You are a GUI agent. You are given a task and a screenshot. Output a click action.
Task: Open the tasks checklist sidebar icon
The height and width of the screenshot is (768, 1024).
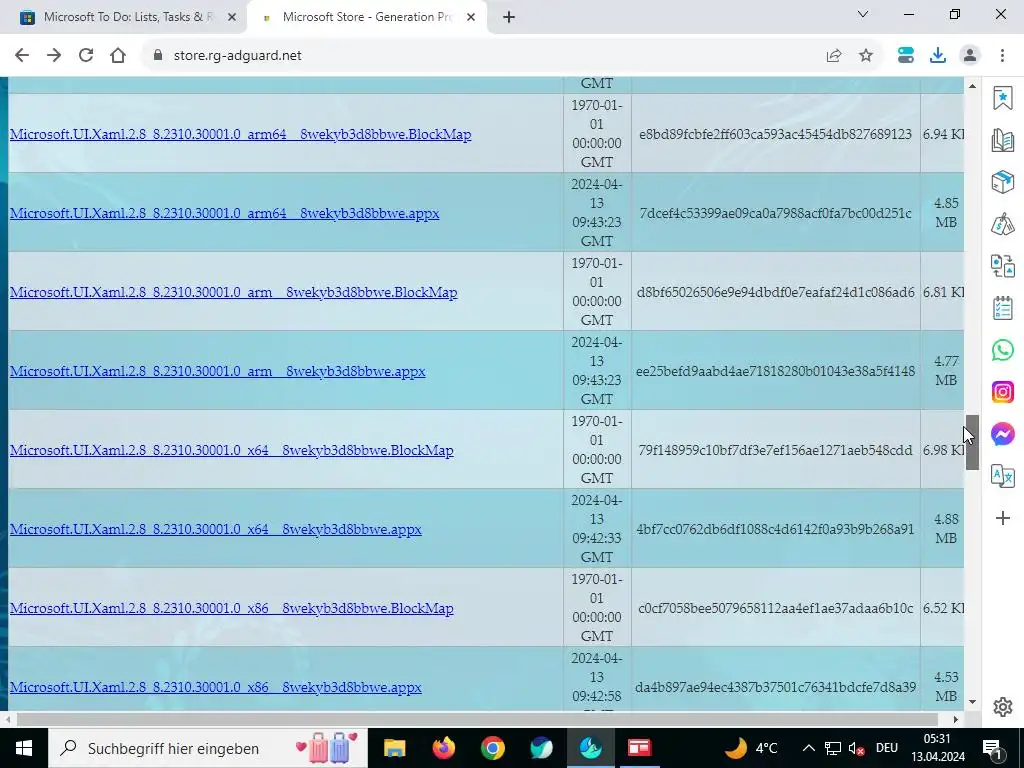click(1002, 308)
